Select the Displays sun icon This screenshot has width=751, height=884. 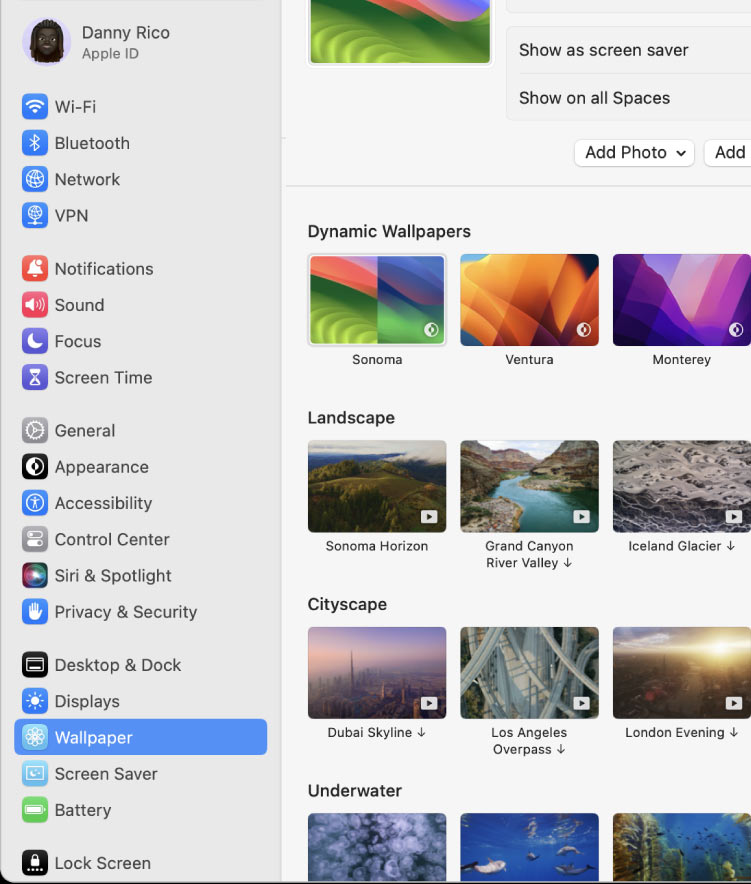(x=35, y=701)
